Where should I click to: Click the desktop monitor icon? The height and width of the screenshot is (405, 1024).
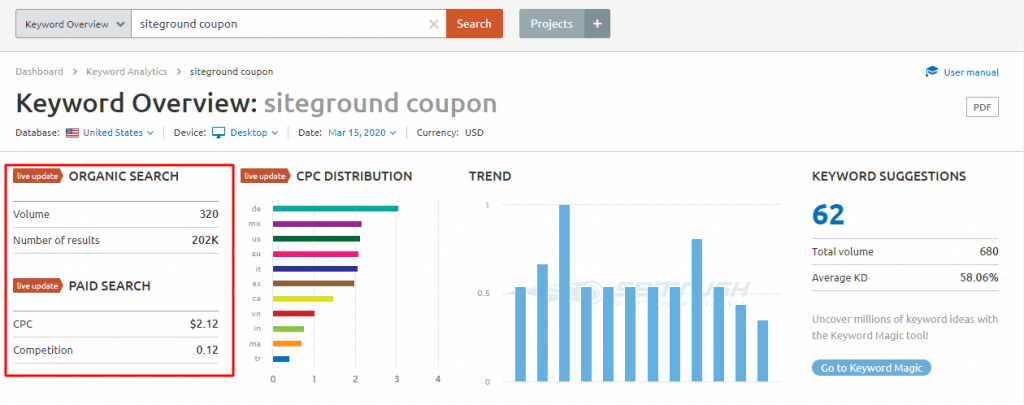click(218, 133)
